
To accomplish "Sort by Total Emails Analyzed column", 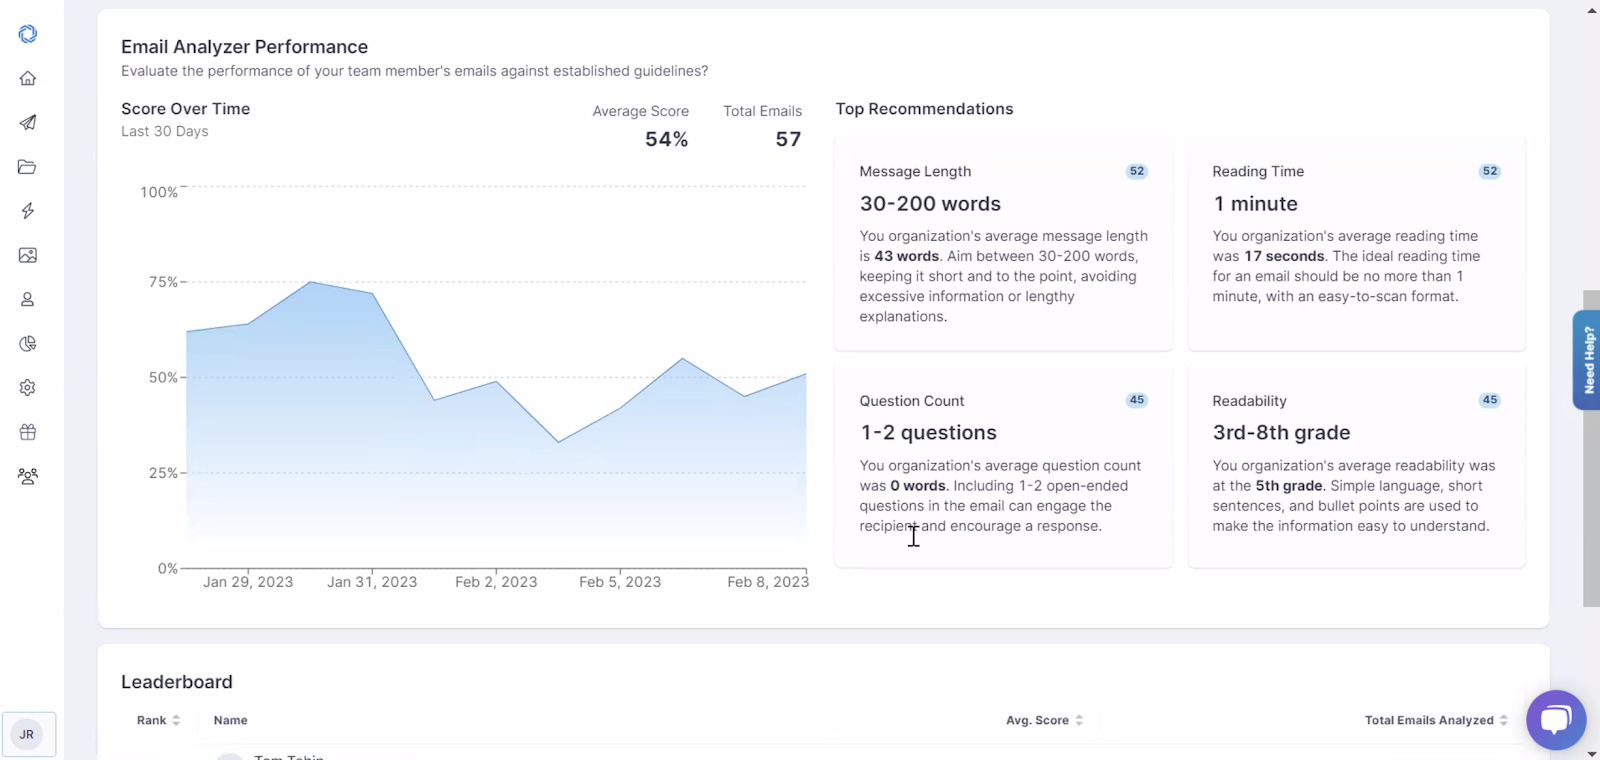I will coord(1436,720).
